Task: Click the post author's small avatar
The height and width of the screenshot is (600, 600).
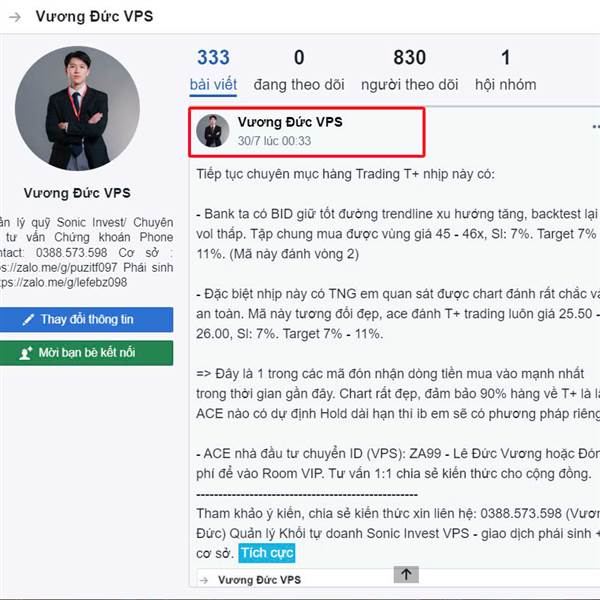Action: coord(213,130)
